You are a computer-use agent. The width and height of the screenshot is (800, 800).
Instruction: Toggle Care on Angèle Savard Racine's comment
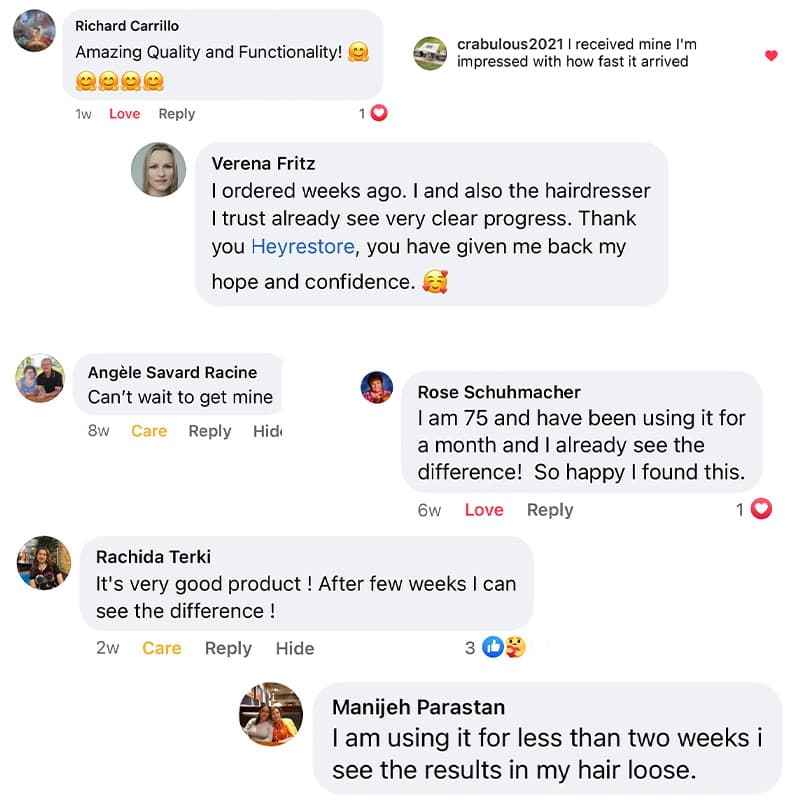pos(149,431)
